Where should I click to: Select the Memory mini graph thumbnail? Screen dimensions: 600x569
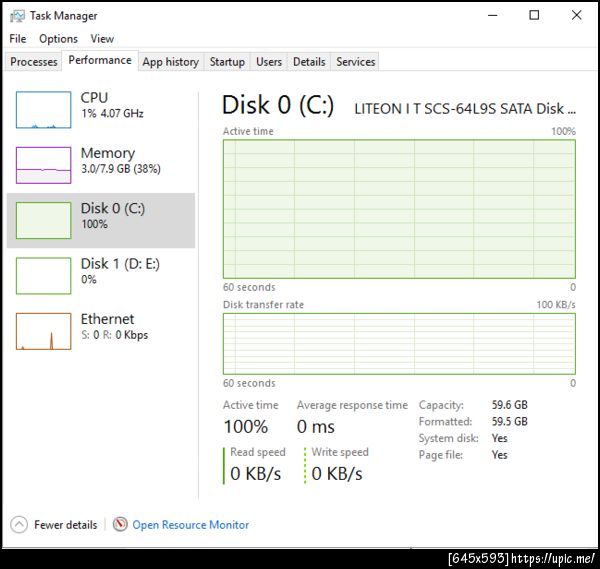click(x=43, y=165)
